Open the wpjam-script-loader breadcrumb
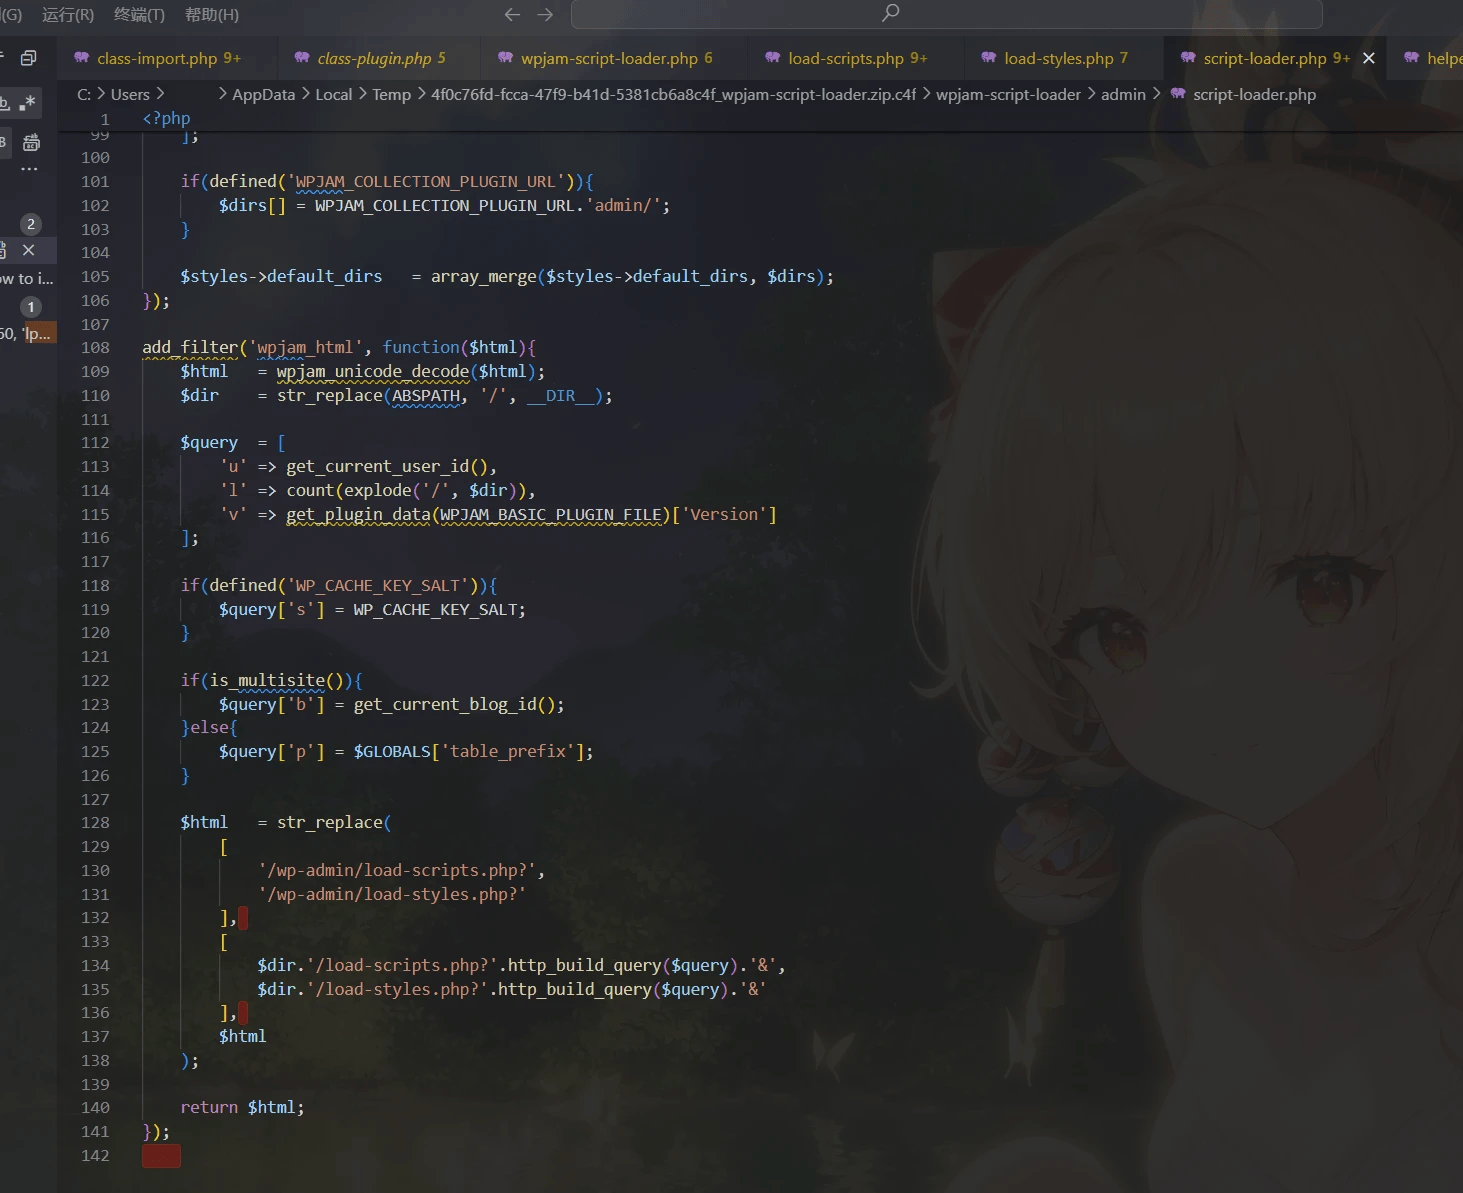 pyautogui.click(x=1008, y=94)
